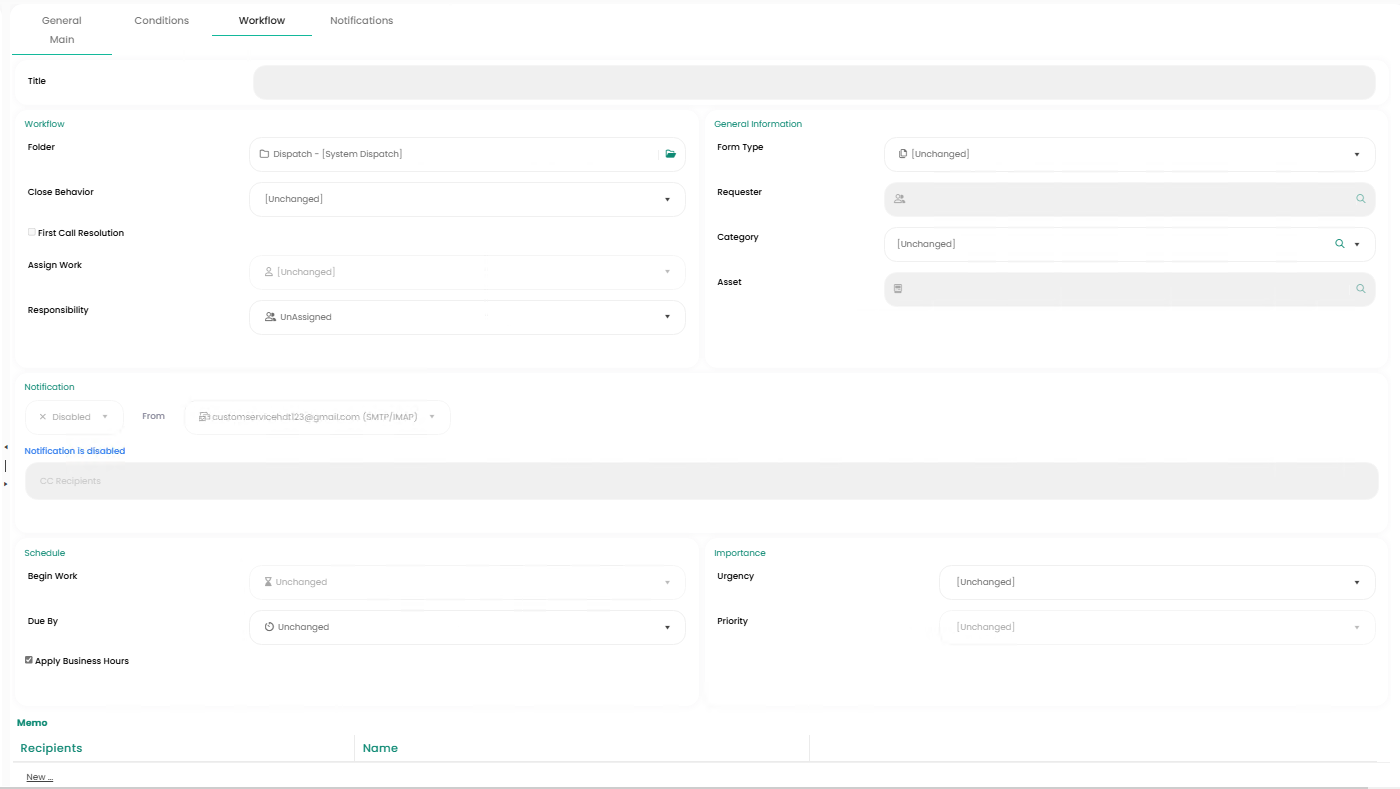Click the requester person icon in Requester field
Viewport: 1400px width, 789px height.
click(x=900, y=199)
